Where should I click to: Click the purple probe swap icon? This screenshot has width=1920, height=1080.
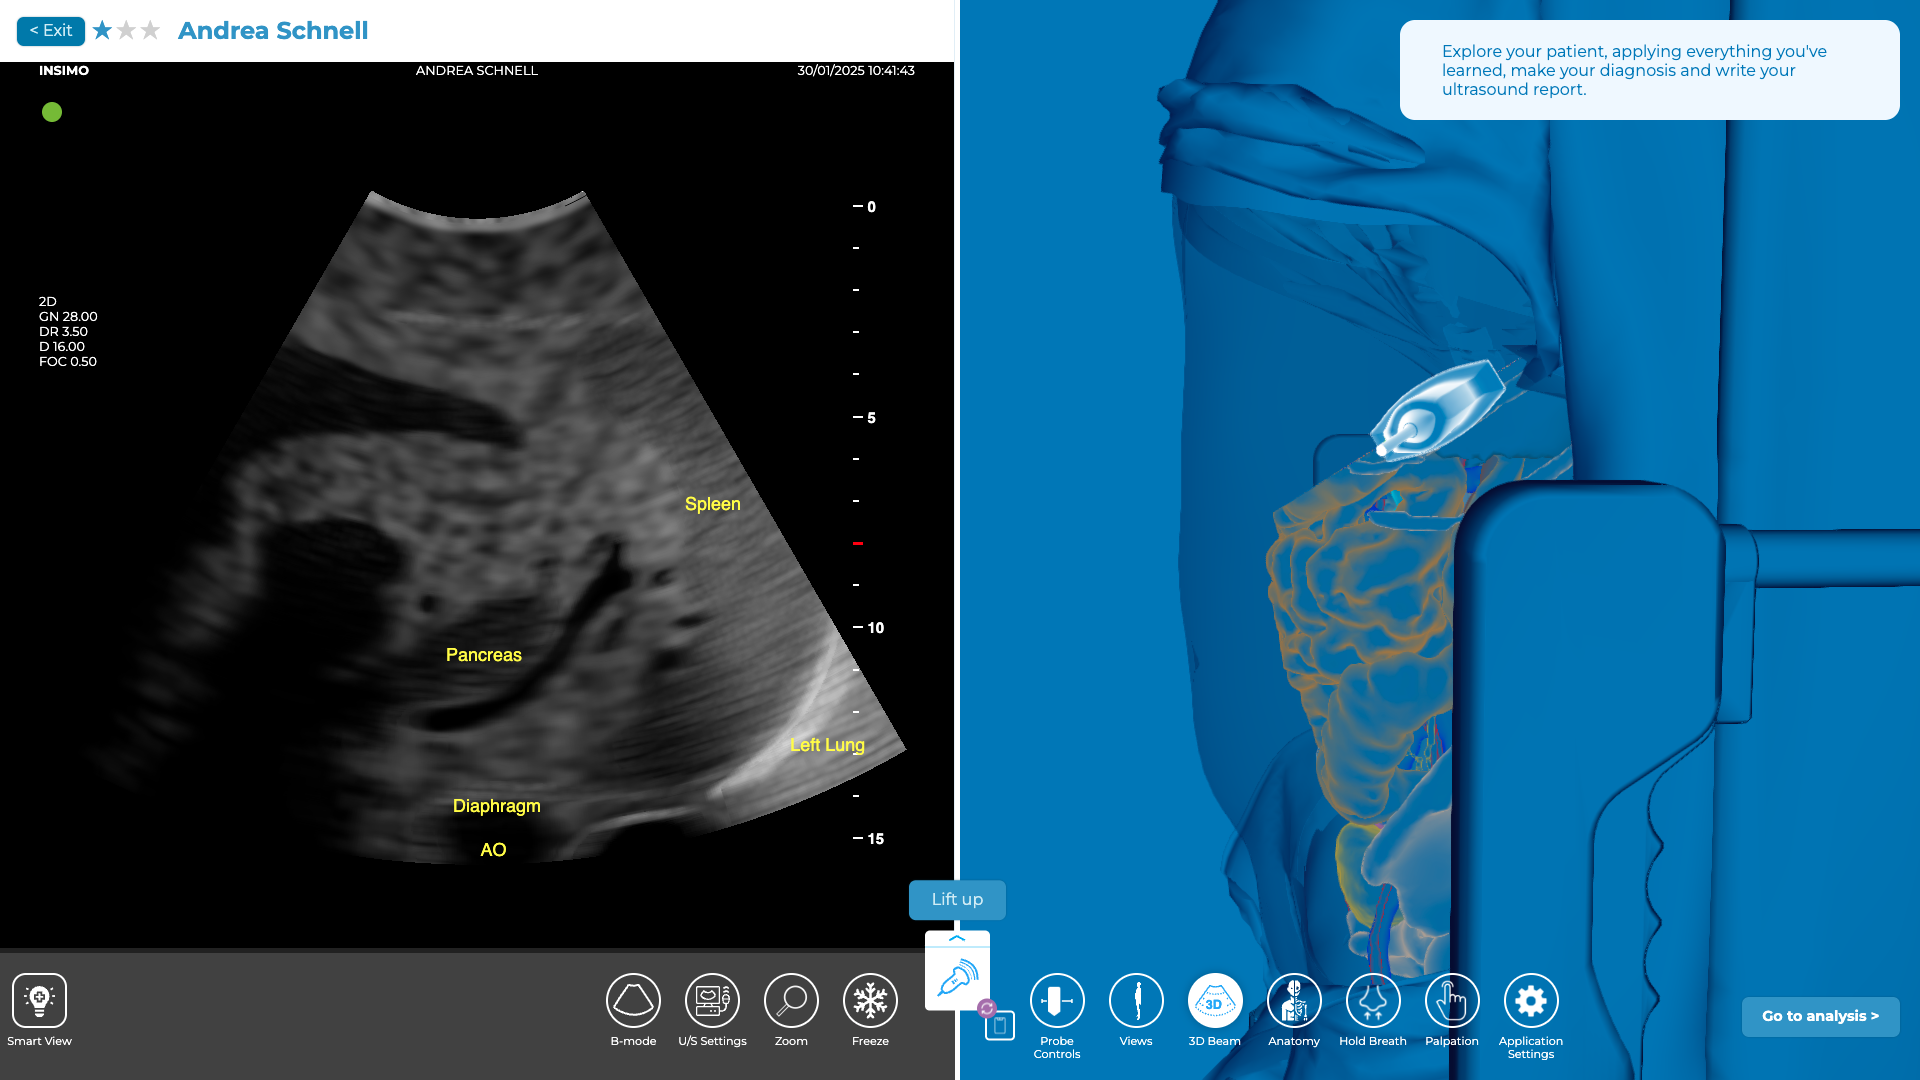(987, 1008)
